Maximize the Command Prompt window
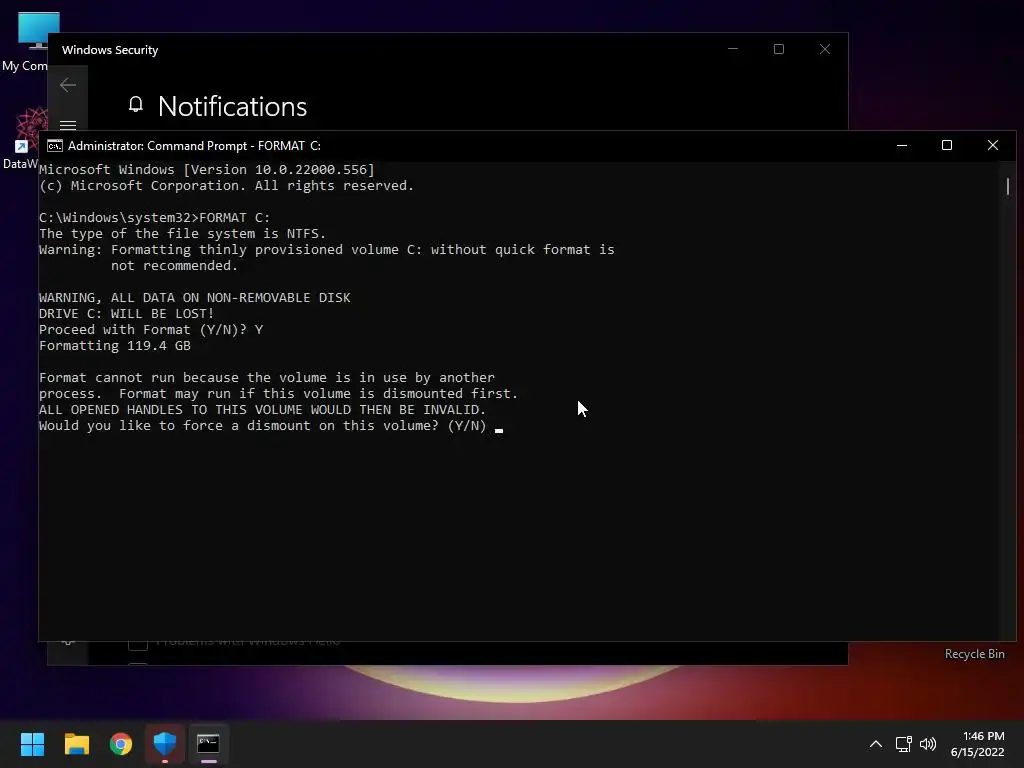The height and width of the screenshot is (768, 1024). point(947,146)
